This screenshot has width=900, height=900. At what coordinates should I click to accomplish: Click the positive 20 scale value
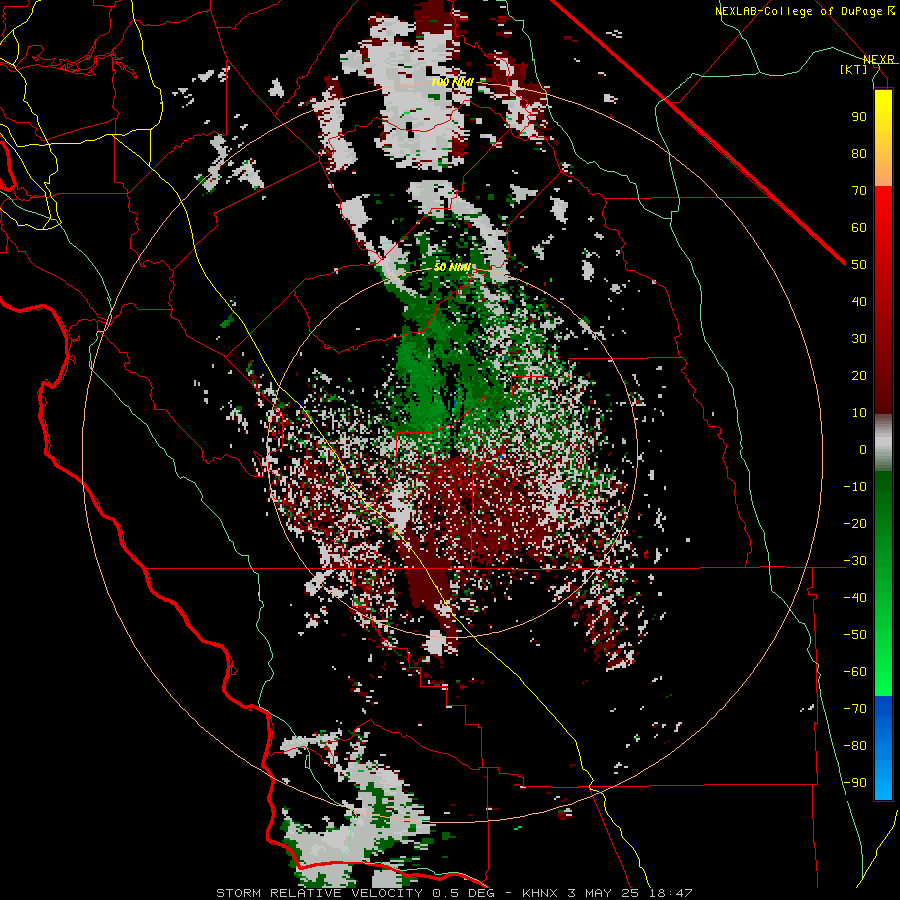(859, 375)
